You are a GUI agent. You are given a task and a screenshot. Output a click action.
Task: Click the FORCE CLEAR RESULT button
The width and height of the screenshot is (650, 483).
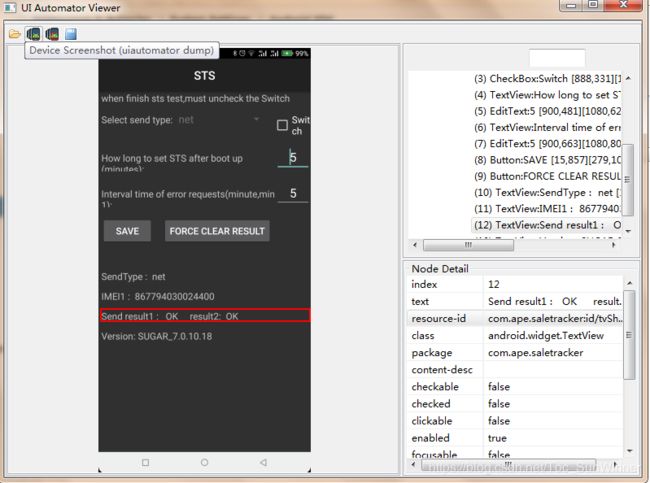(x=217, y=231)
